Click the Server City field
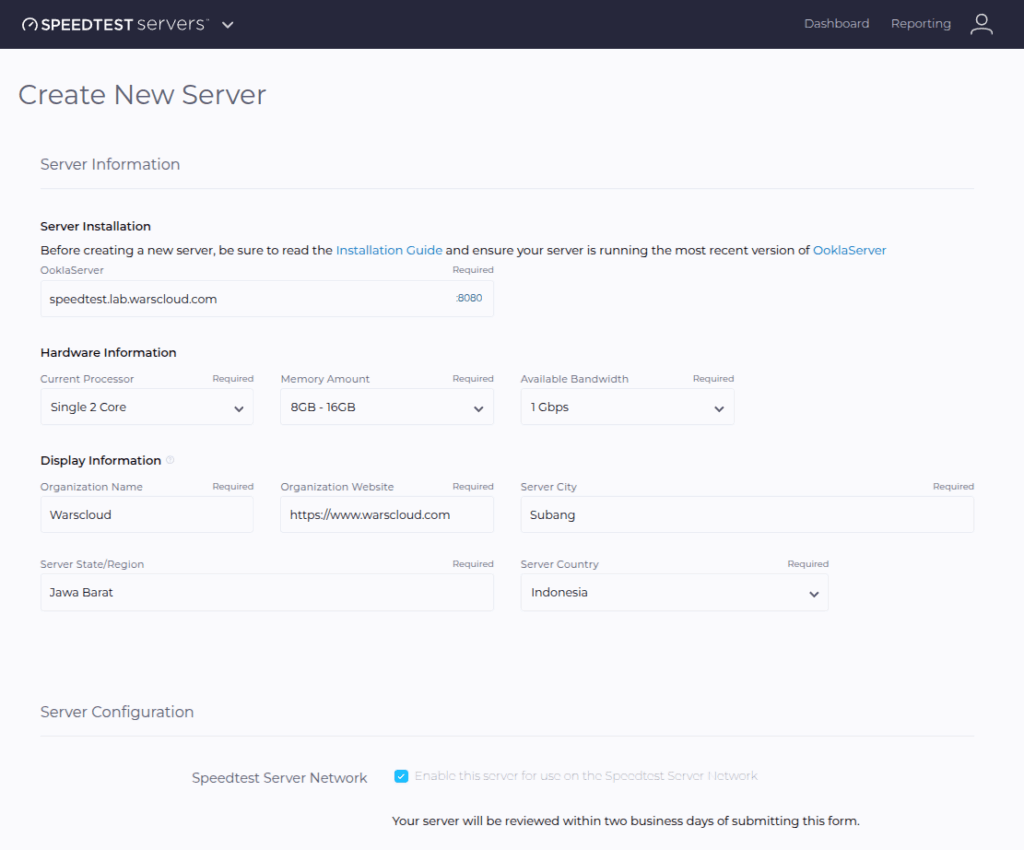The width and height of the screenshot is (1024, 850). 747,514
